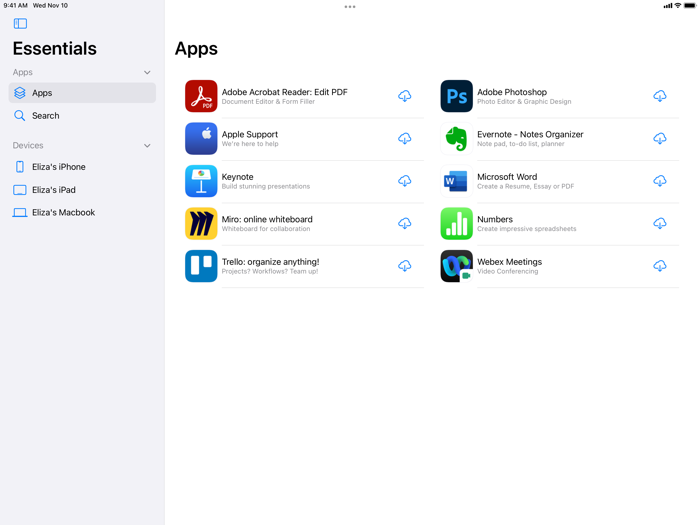Screen dimensions: 700x525
Task: Toggle the sidebar icon above Essentials
Action: tap(20, 24)
